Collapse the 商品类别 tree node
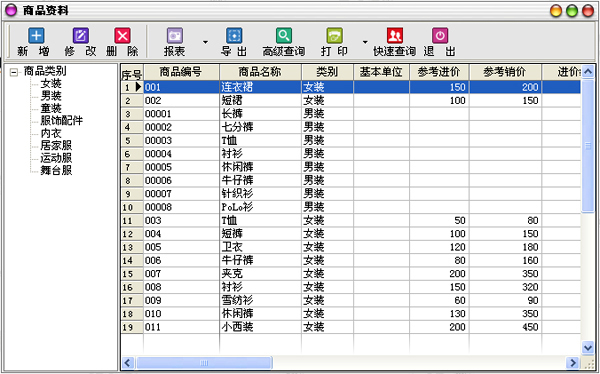This screenshot has height=374, width=600. click(x=14, y=72)
